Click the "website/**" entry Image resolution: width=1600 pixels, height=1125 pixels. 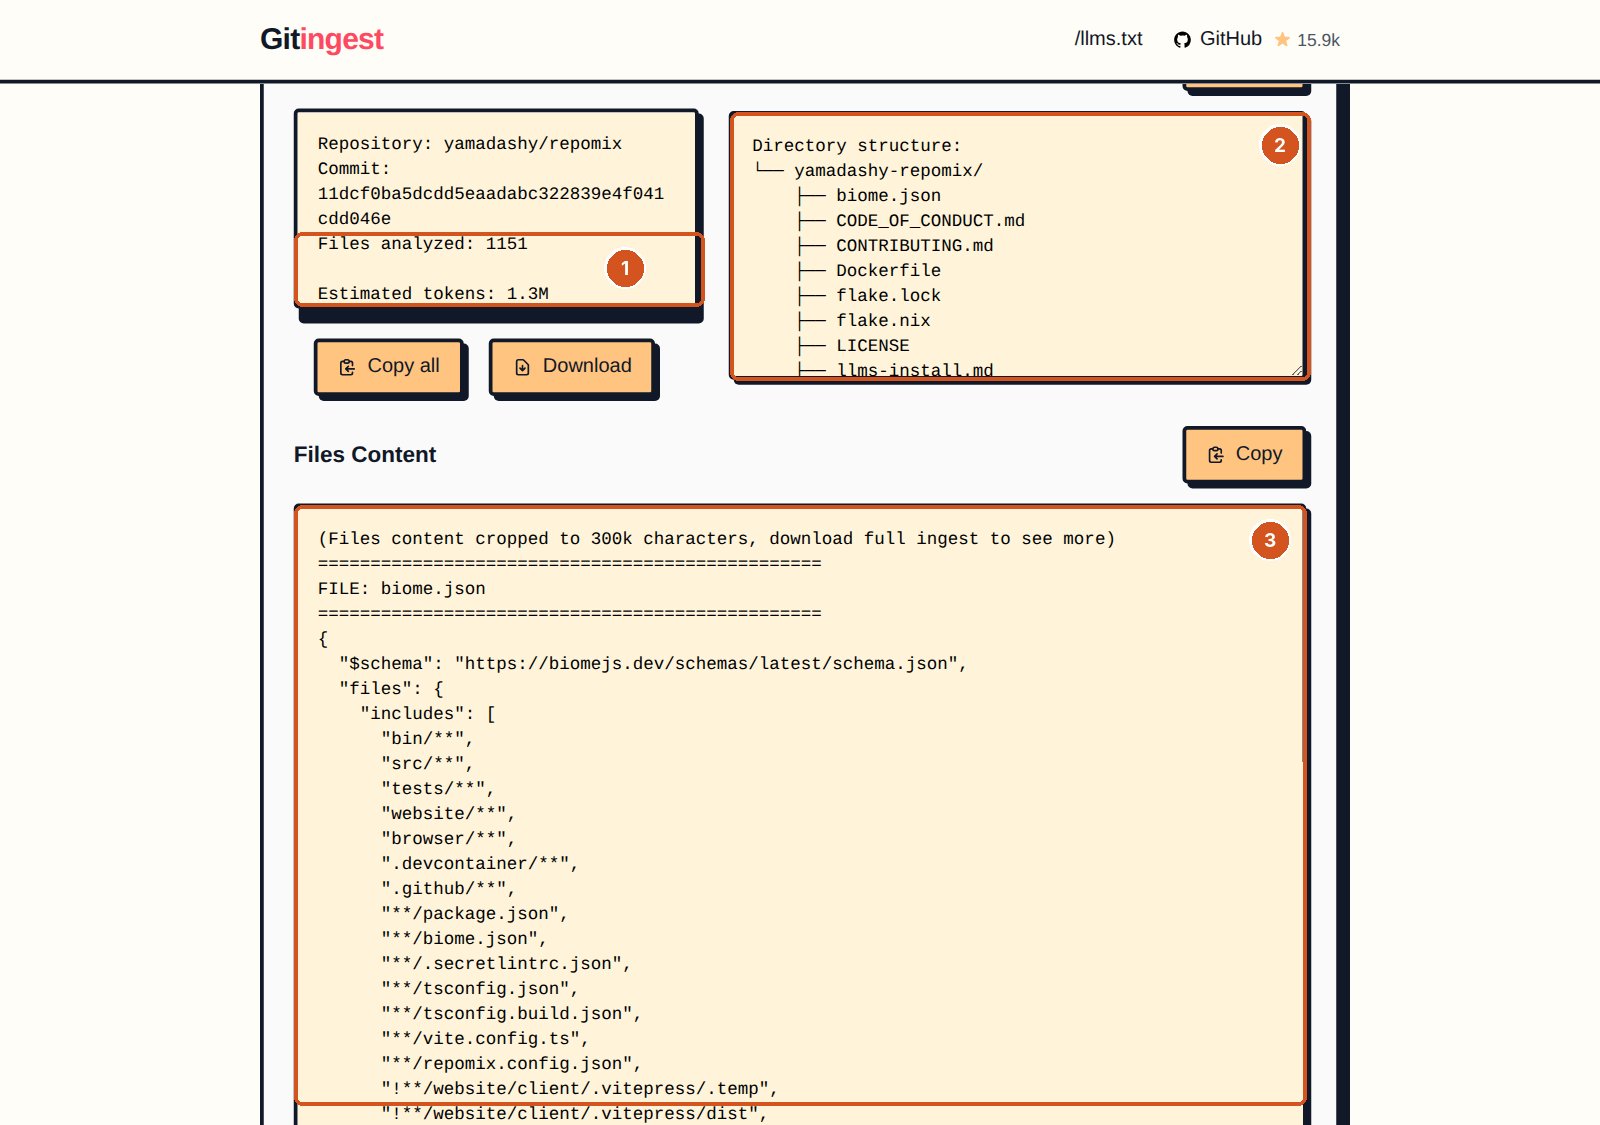point(448,814)
